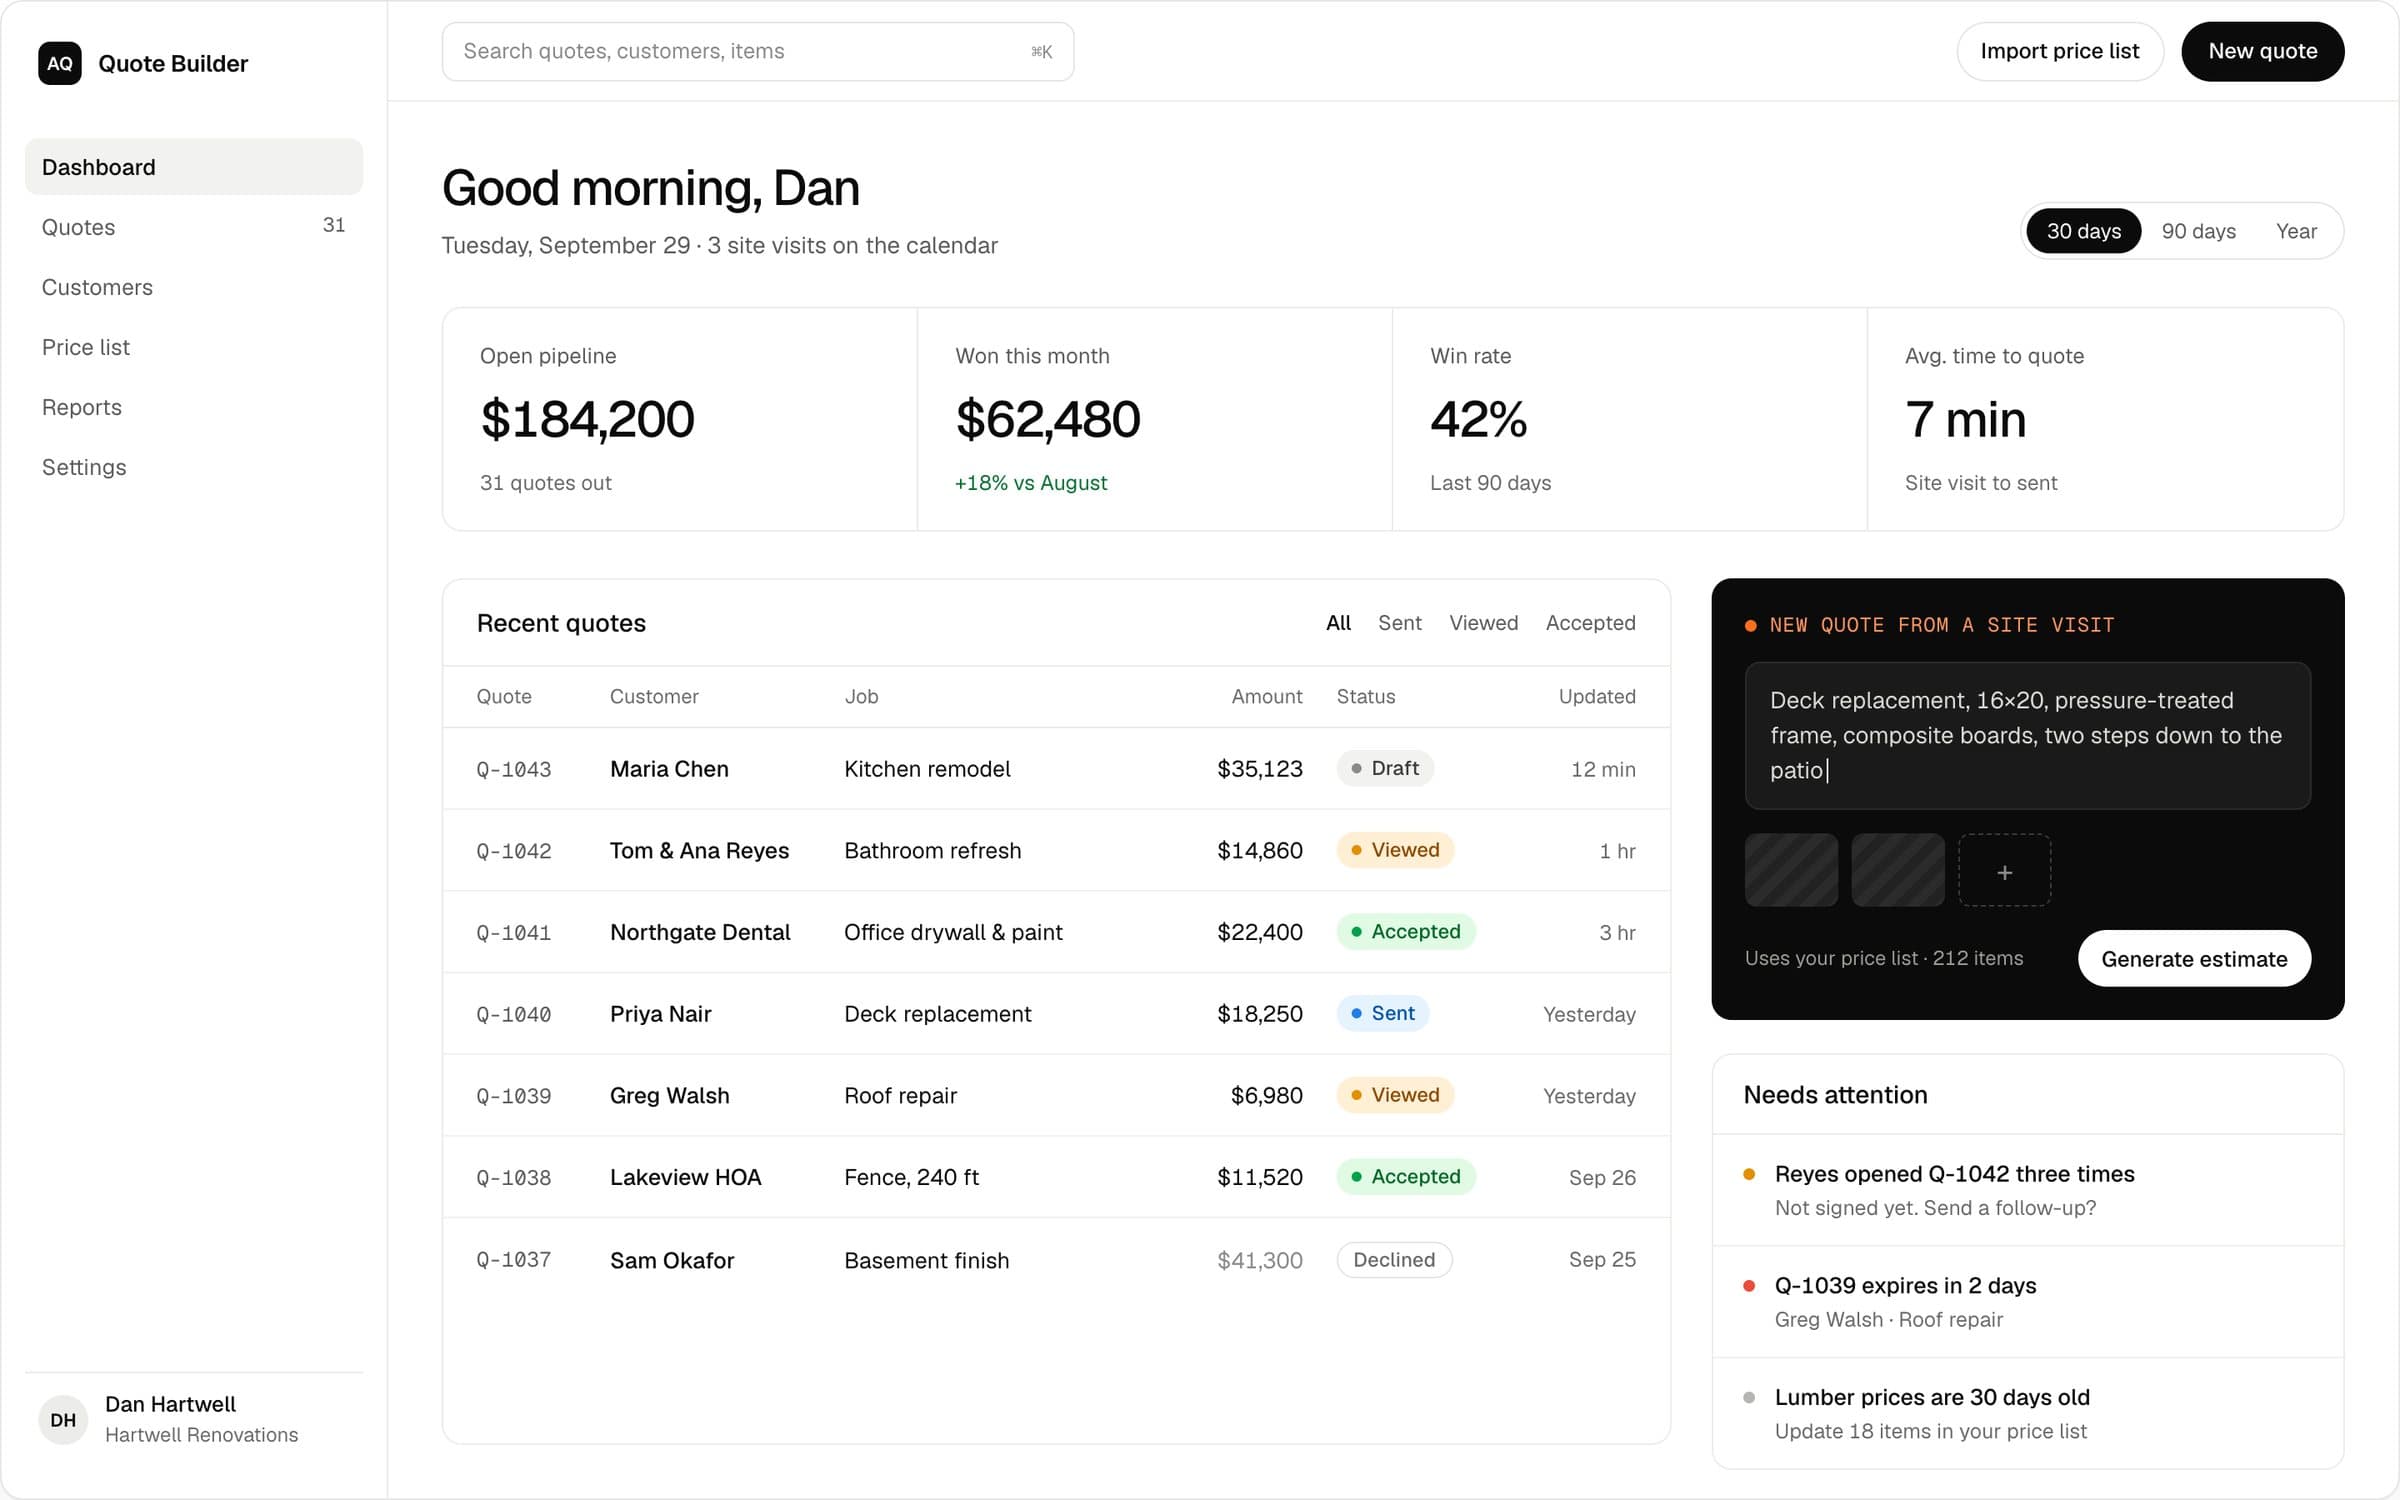
Task: Open Settings in sidebar
Action: tap(194, 467)
